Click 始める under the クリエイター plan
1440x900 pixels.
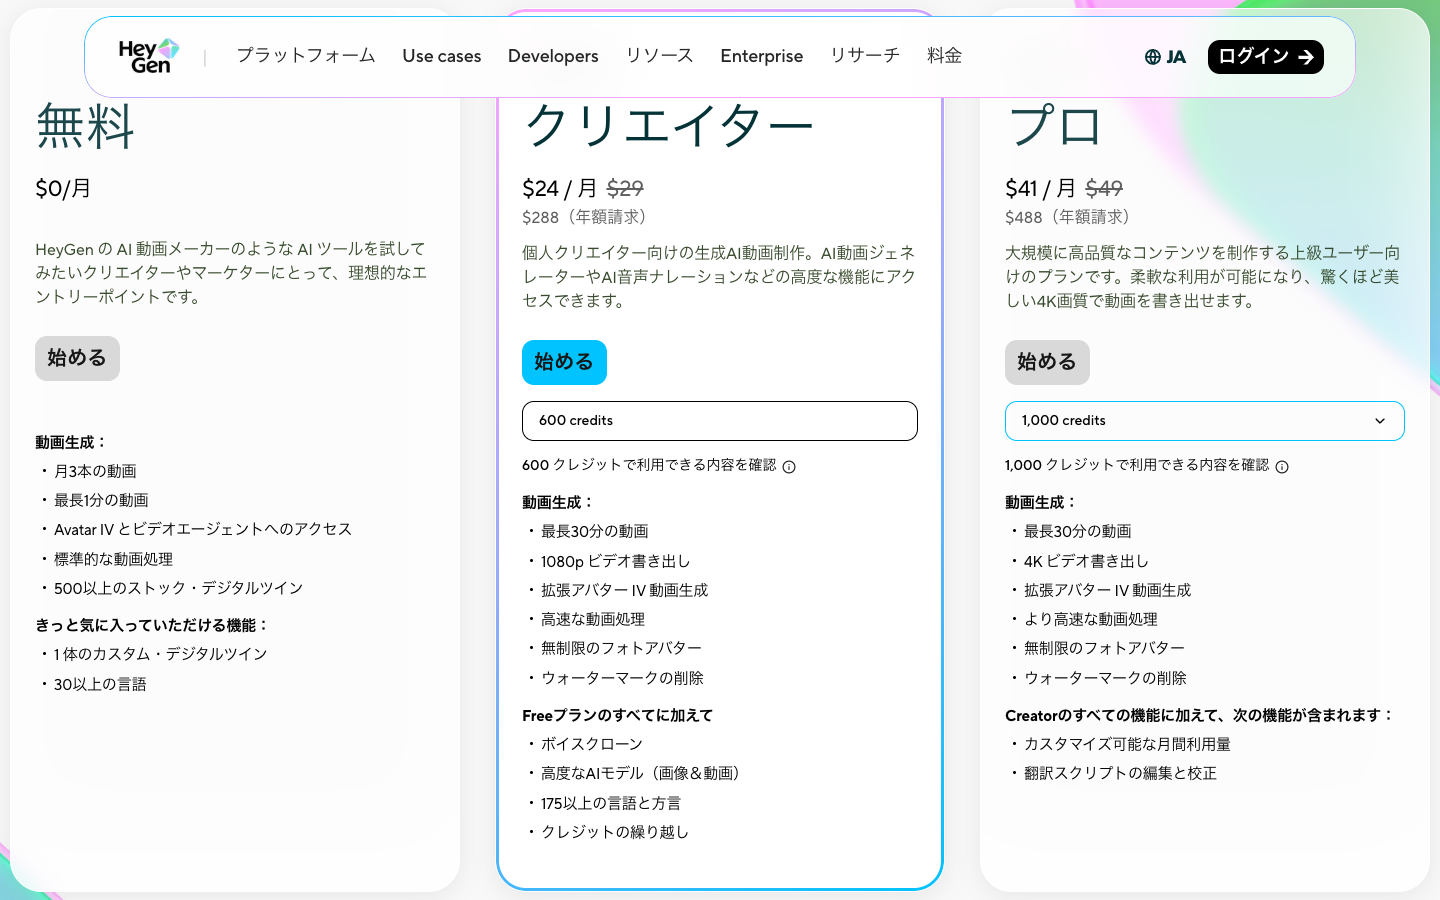564,362
